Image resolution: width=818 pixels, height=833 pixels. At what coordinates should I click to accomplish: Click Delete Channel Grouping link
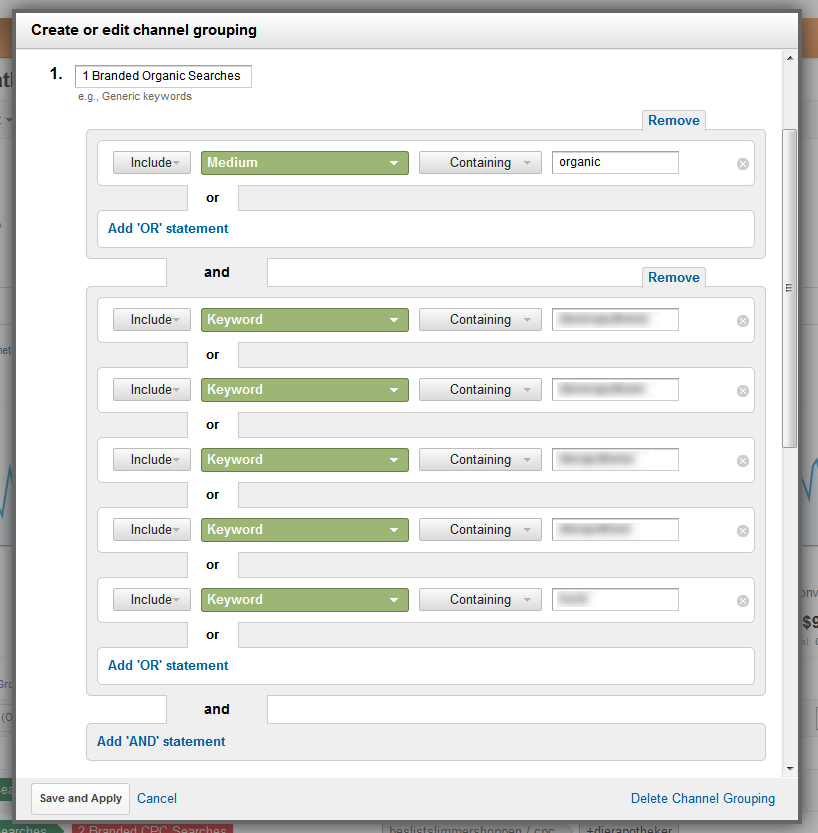tap(702, 798)
